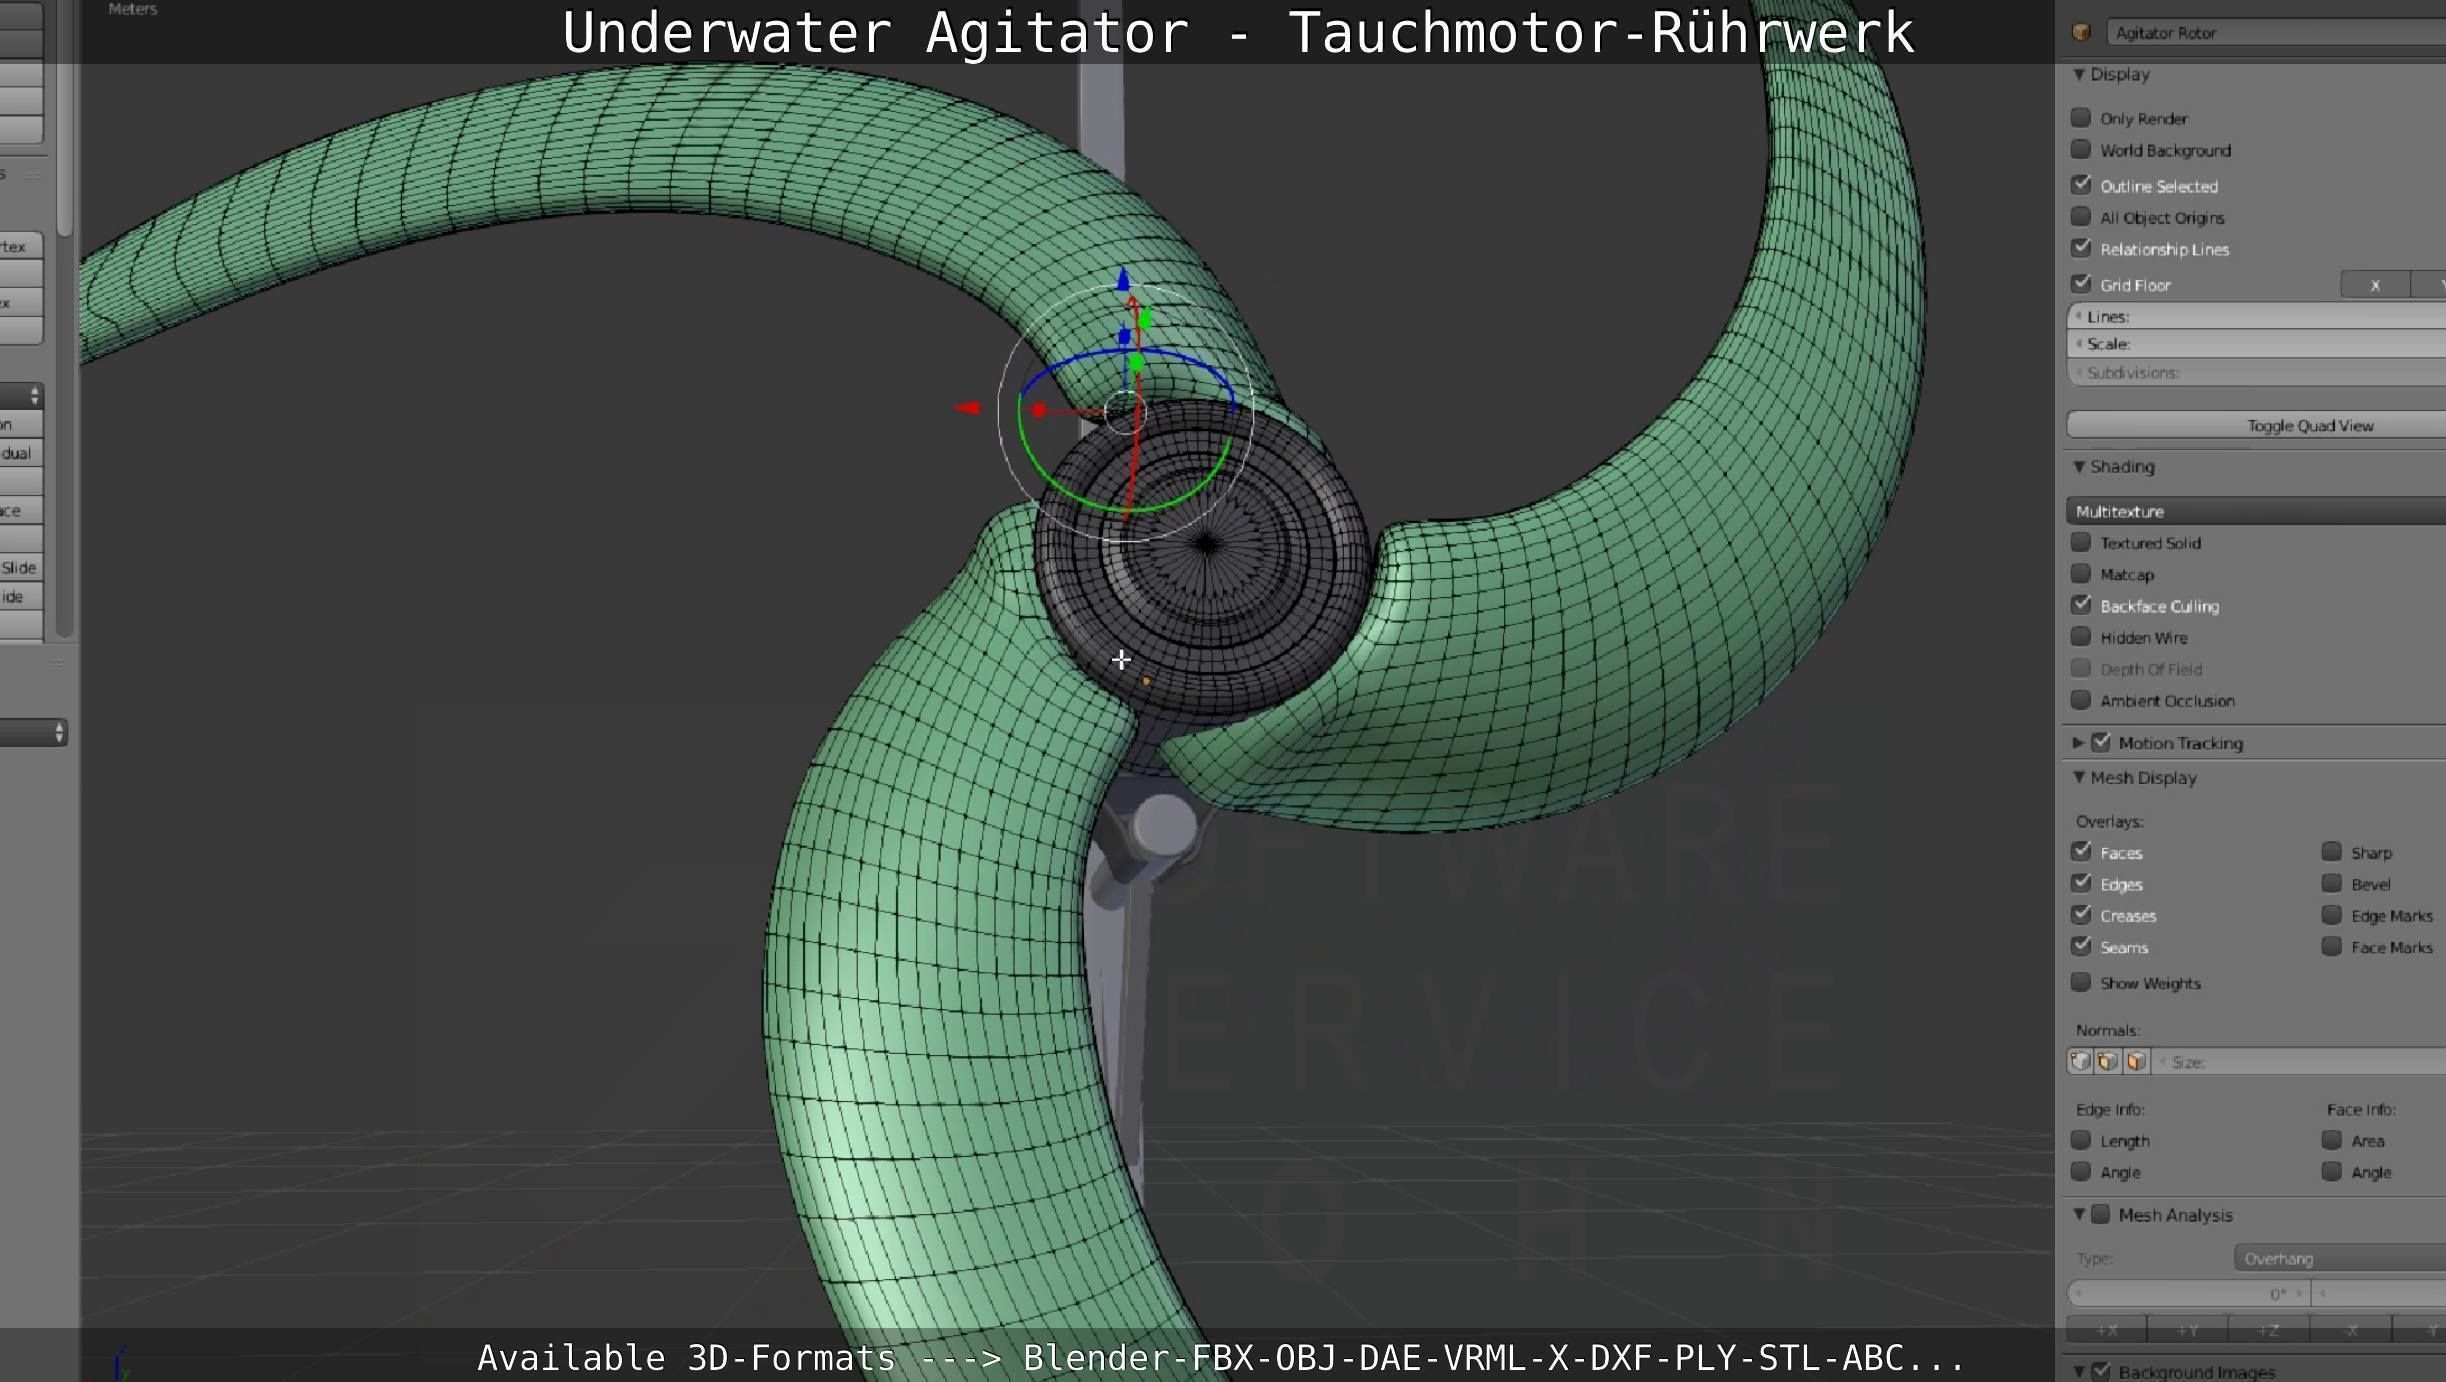Click the Agitator Rotor name field
This screenshot has width=2446, height=1382.
tap(2276, 33)
